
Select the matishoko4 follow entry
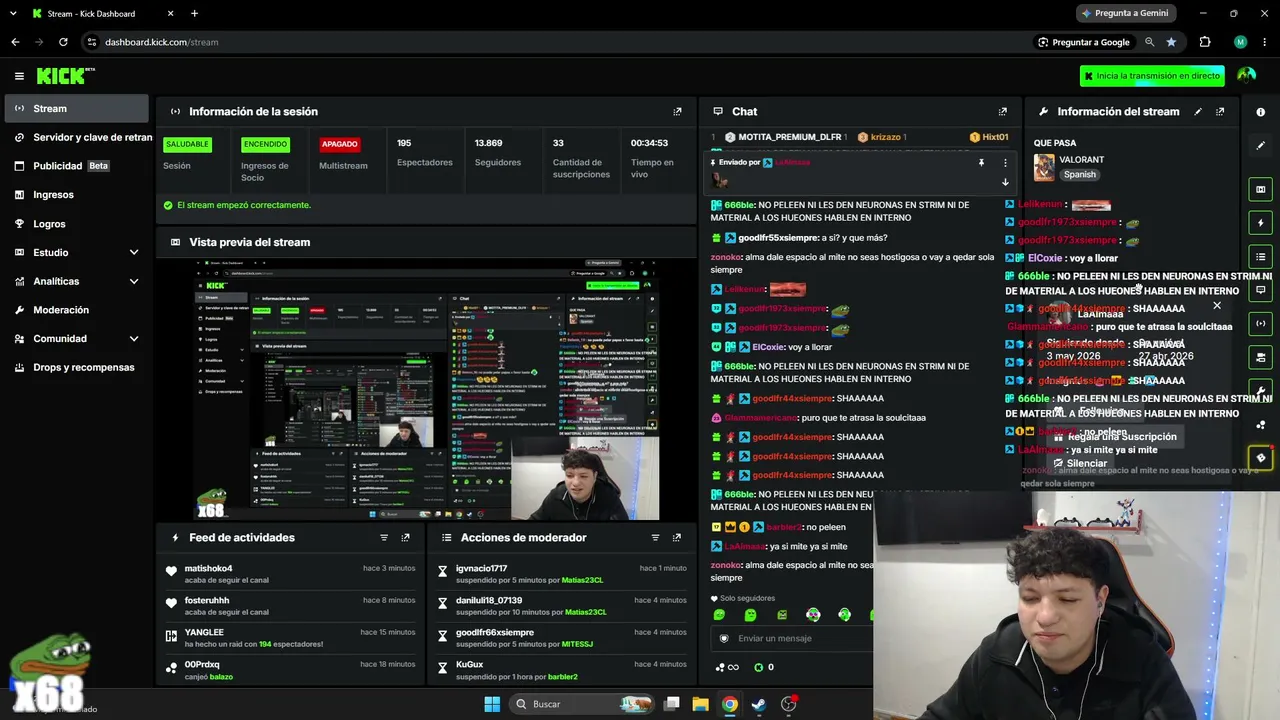(291, 574)
